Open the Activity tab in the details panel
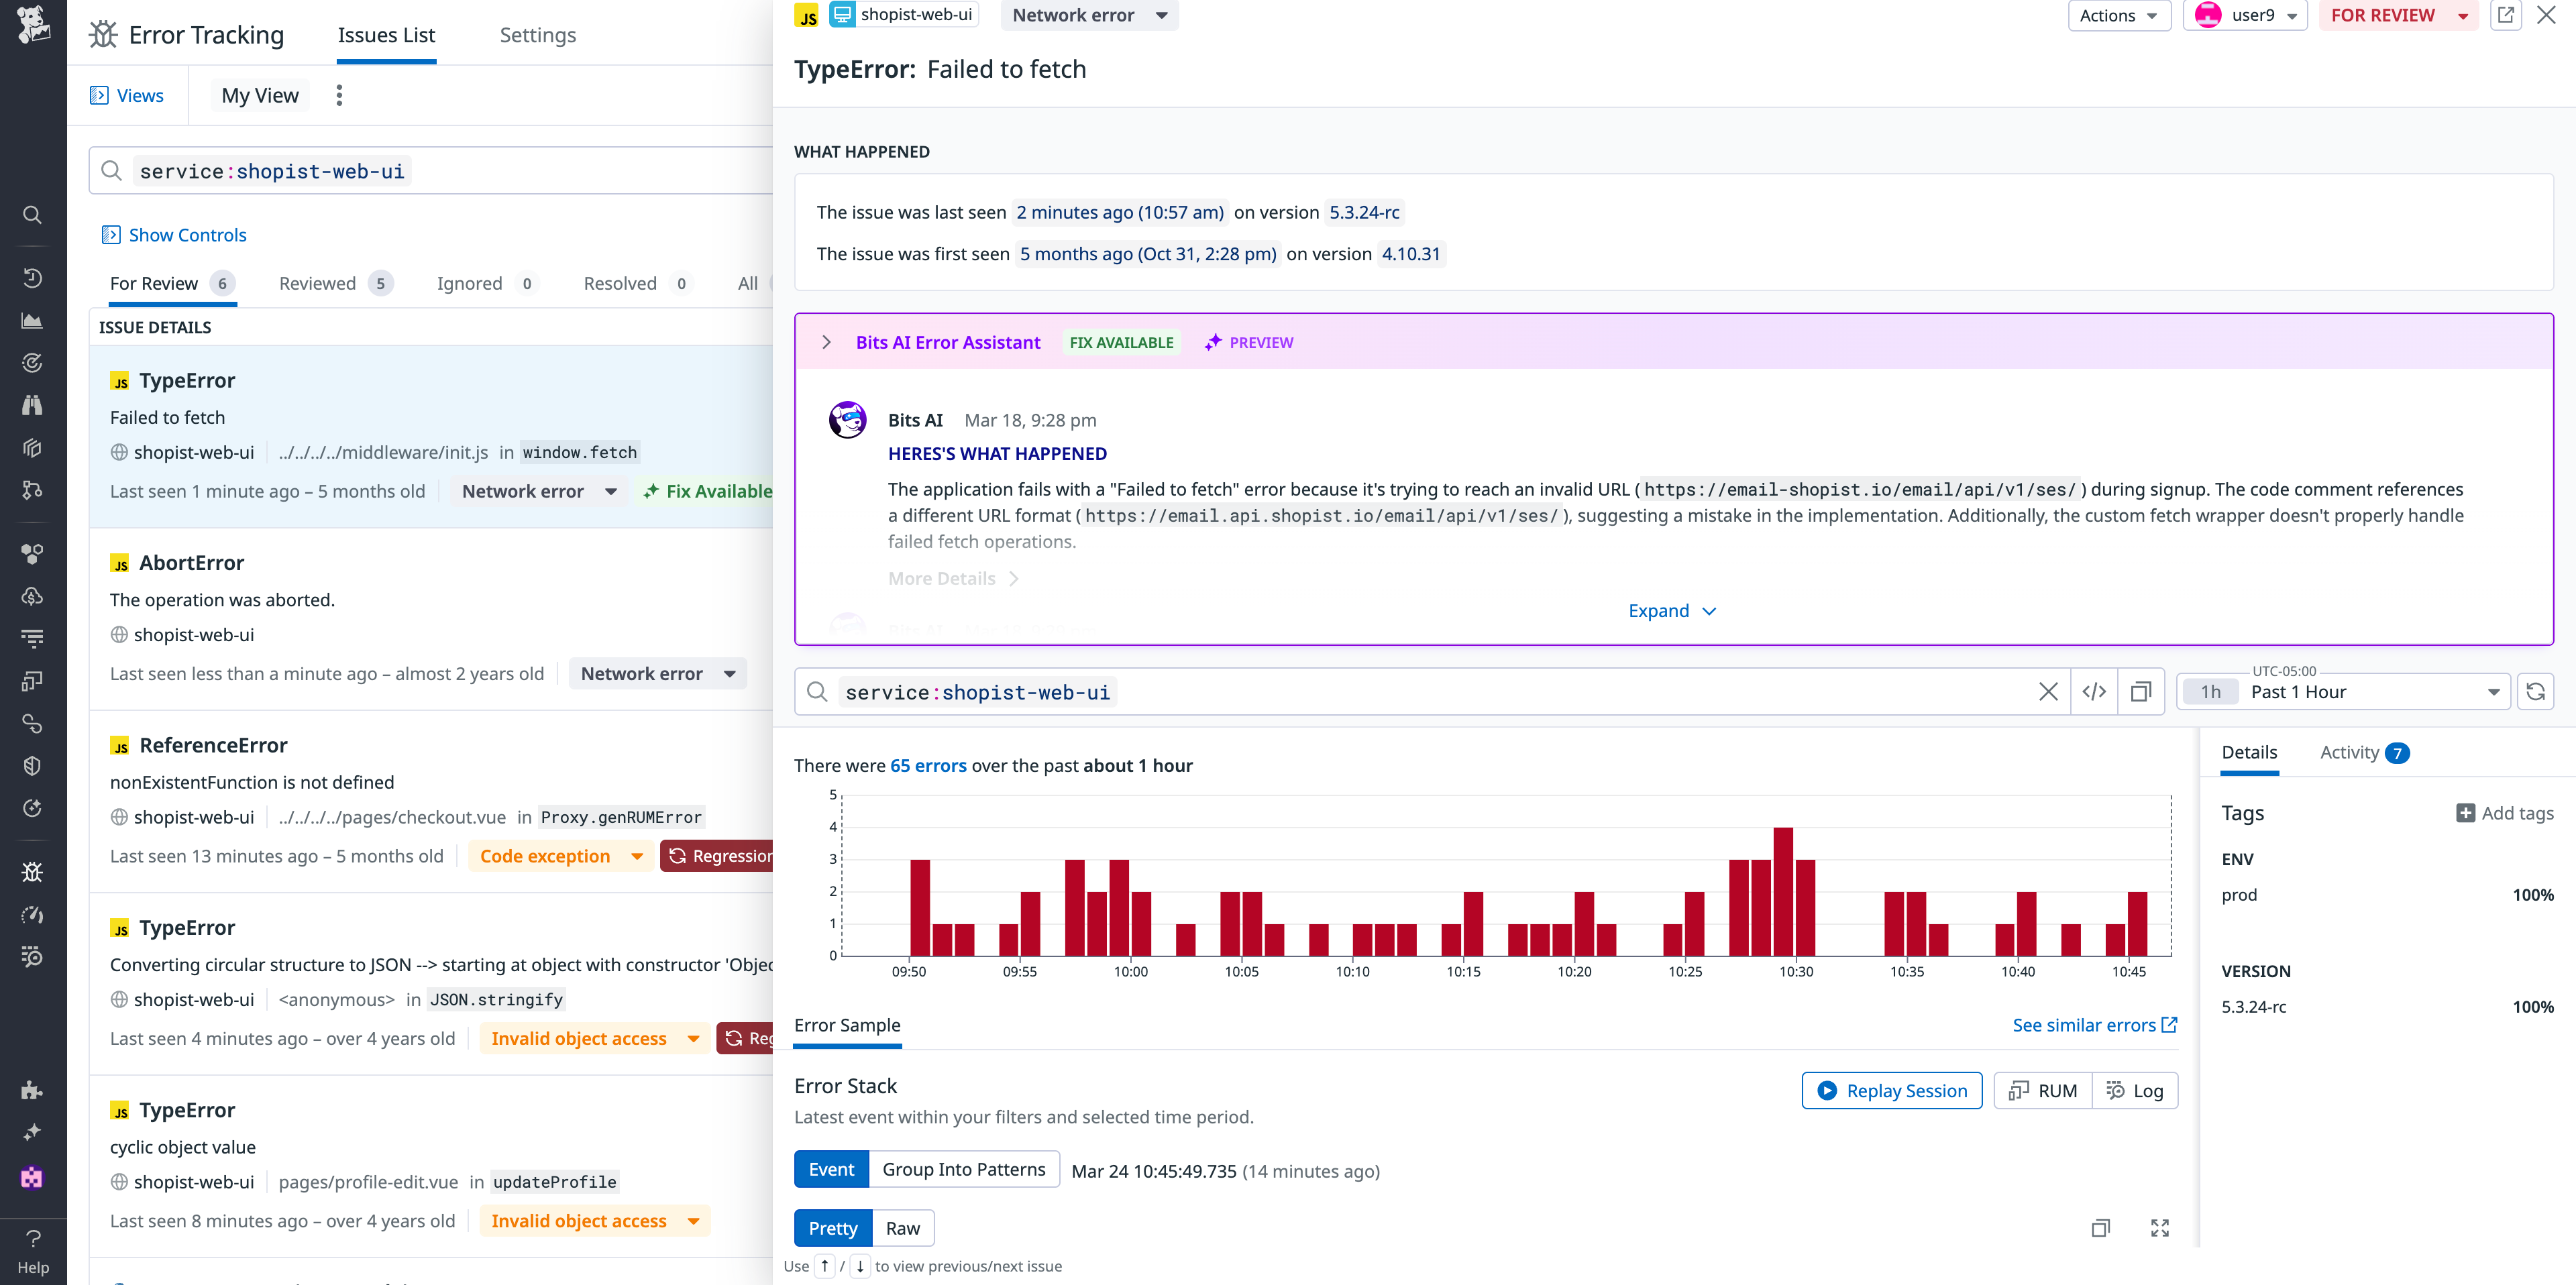Image resolution: width=2576 pixels, height=1285 pixels. 2350,752
